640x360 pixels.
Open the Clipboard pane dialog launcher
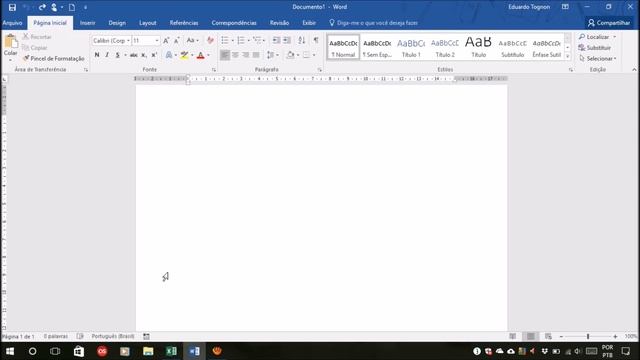(x=86, y=70)
